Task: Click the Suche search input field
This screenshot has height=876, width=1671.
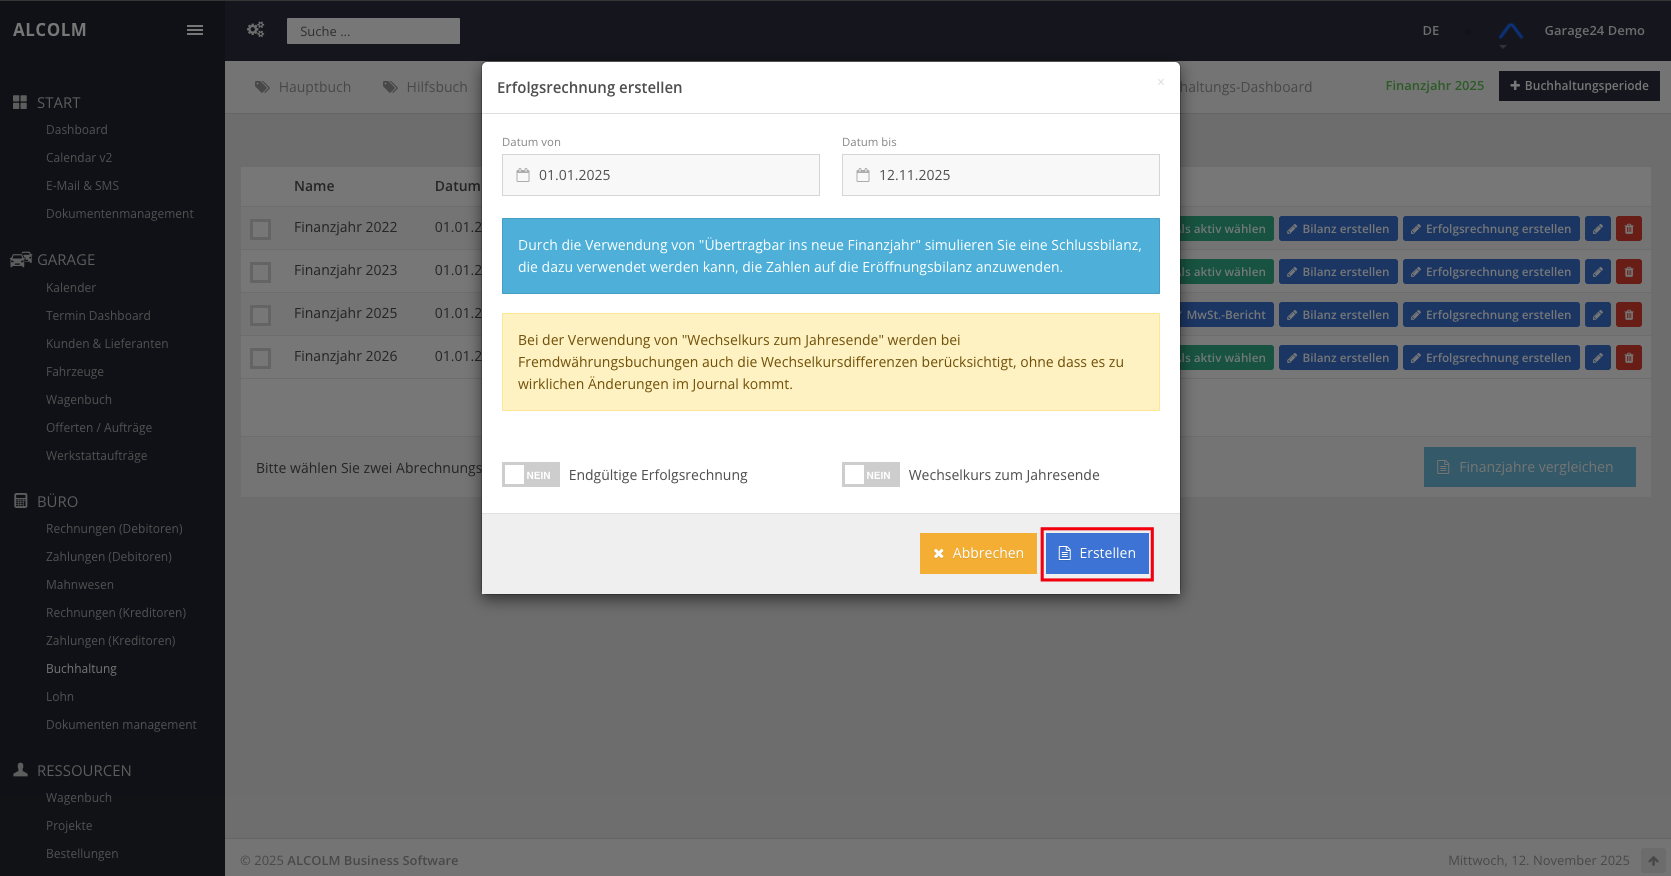Action: pyautogui.click(x=373, y=31)
